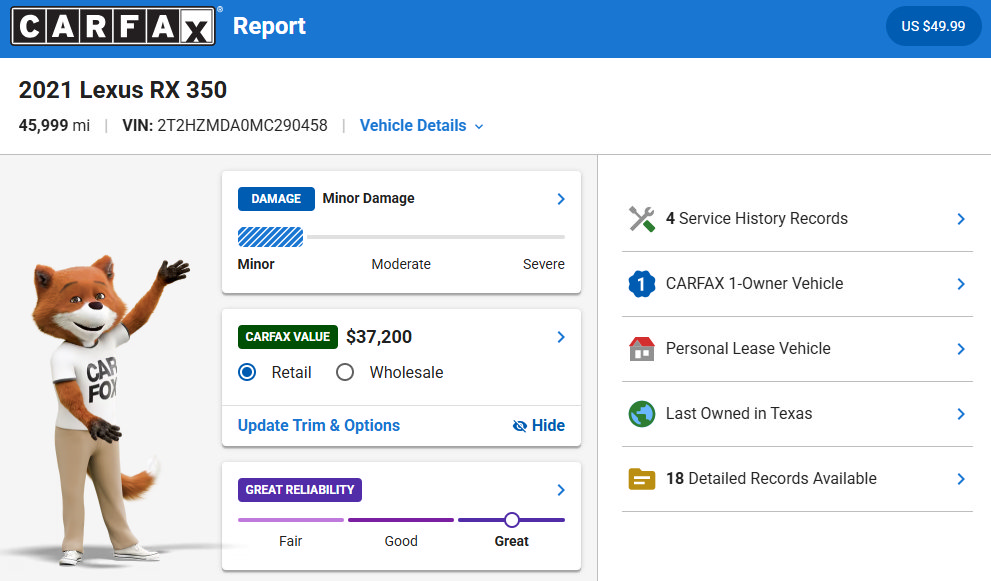Click the Moderate damage label
The height and width of the screenshot is (581, 991).
tap(401, 264)
